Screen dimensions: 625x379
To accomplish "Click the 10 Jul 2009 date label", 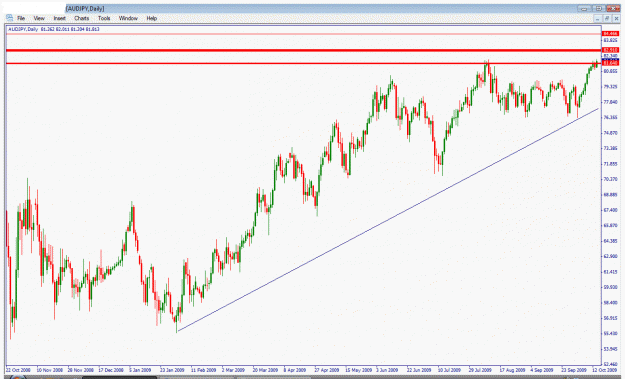I will (449, 370).
